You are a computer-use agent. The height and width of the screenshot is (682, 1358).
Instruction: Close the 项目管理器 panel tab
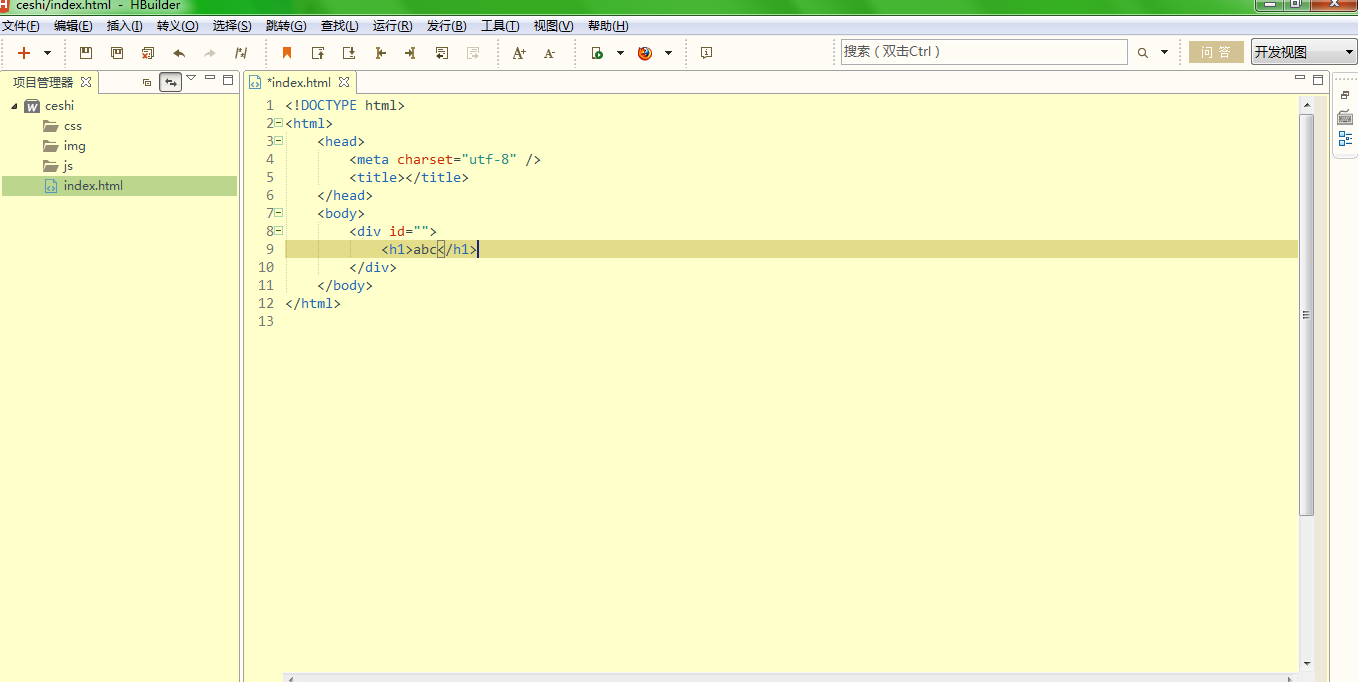(x=86, y=82)
